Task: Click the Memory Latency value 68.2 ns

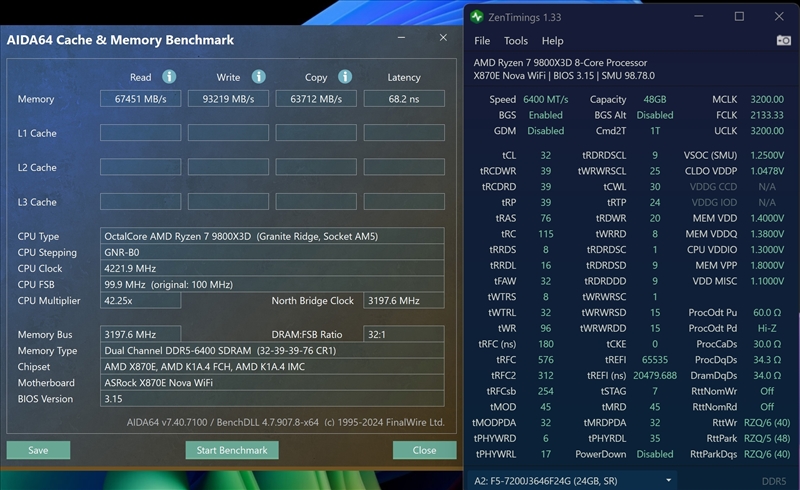Action: pos(404,99)
